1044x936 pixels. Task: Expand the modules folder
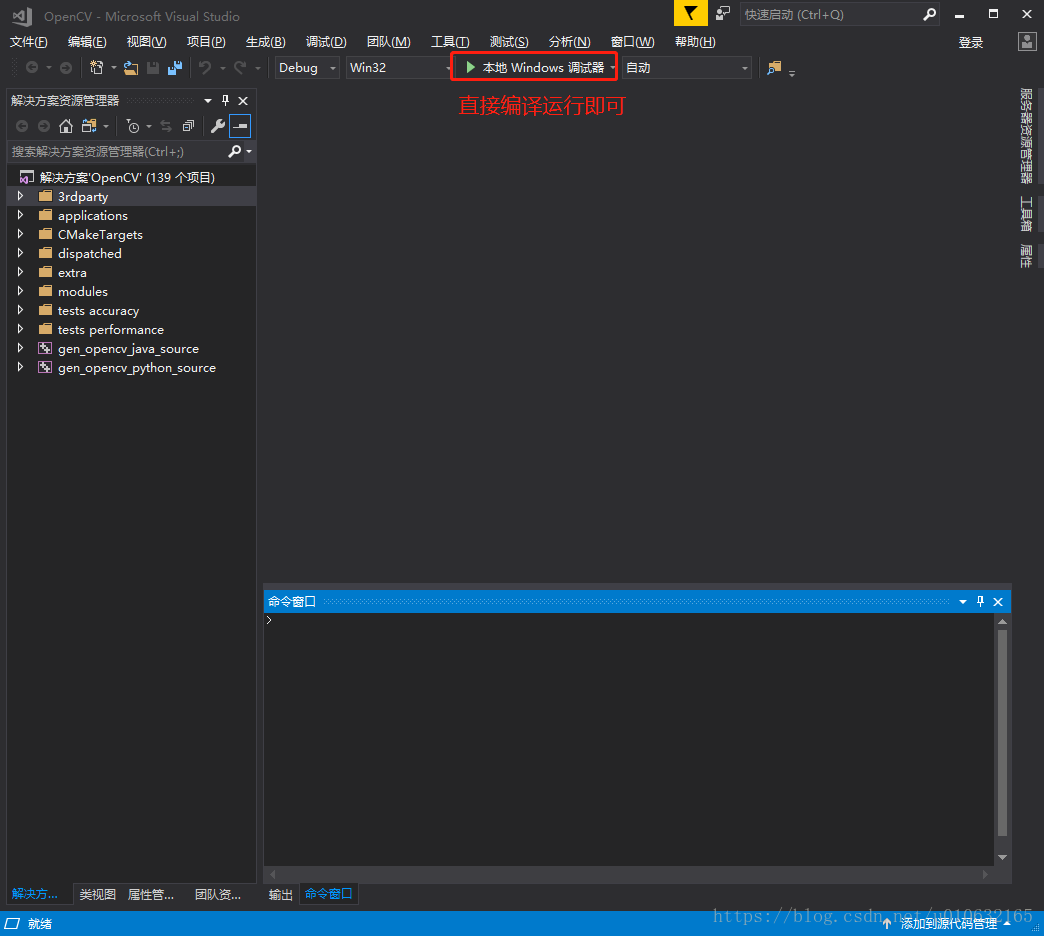tap(20, 291)
